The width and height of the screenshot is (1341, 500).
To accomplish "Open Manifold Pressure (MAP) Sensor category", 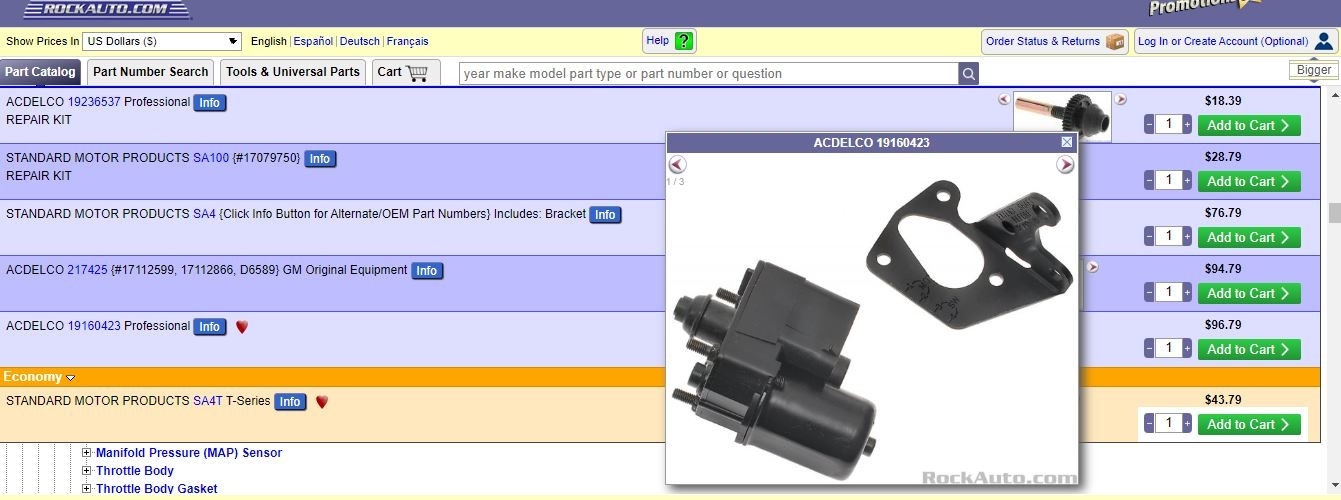I will pos(189,453).
